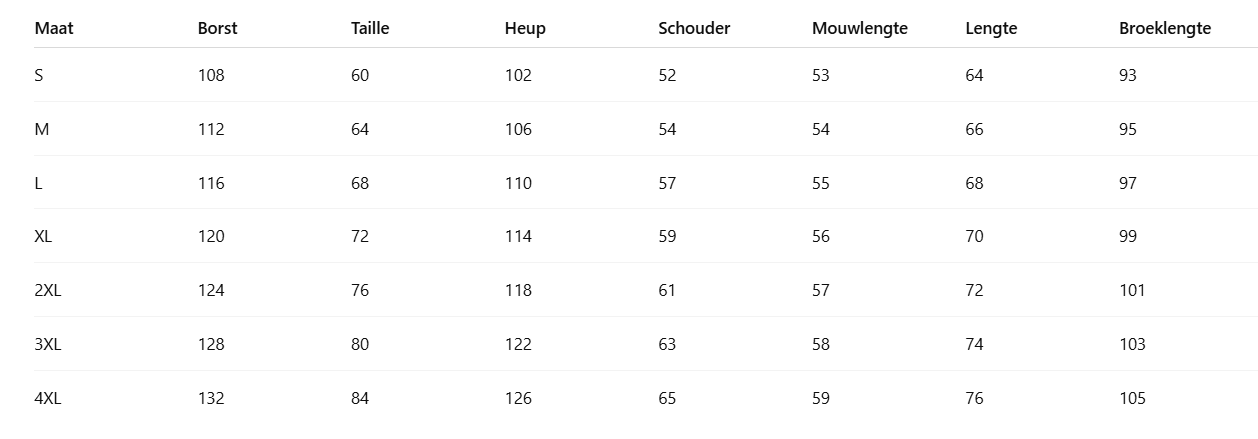This screenshot has height=439, width=1258.
Task: Click the Mouwlengte column header
Action: point(859,28)
